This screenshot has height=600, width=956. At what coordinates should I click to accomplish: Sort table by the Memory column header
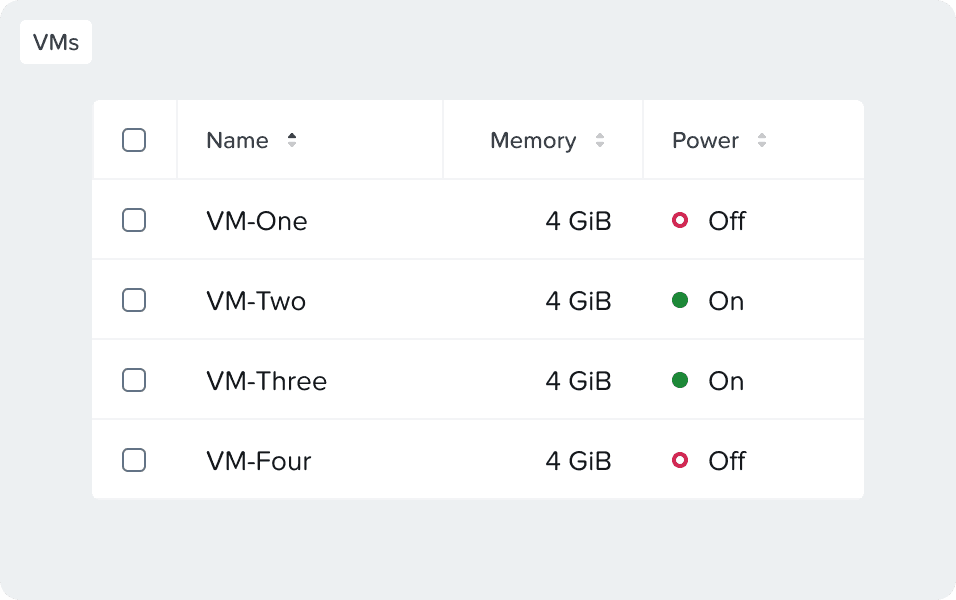click(532, 140)
